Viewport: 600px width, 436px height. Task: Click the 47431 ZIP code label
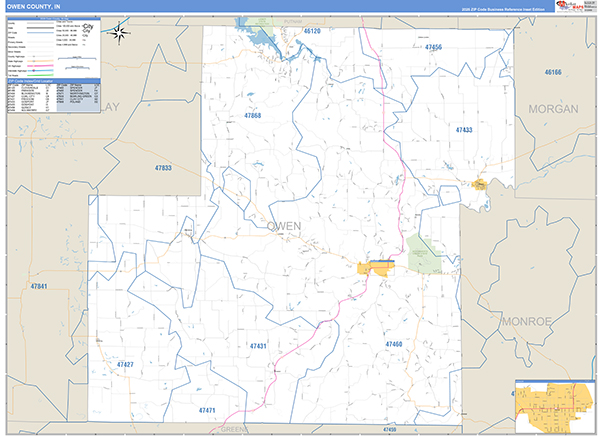pos(258,345)
